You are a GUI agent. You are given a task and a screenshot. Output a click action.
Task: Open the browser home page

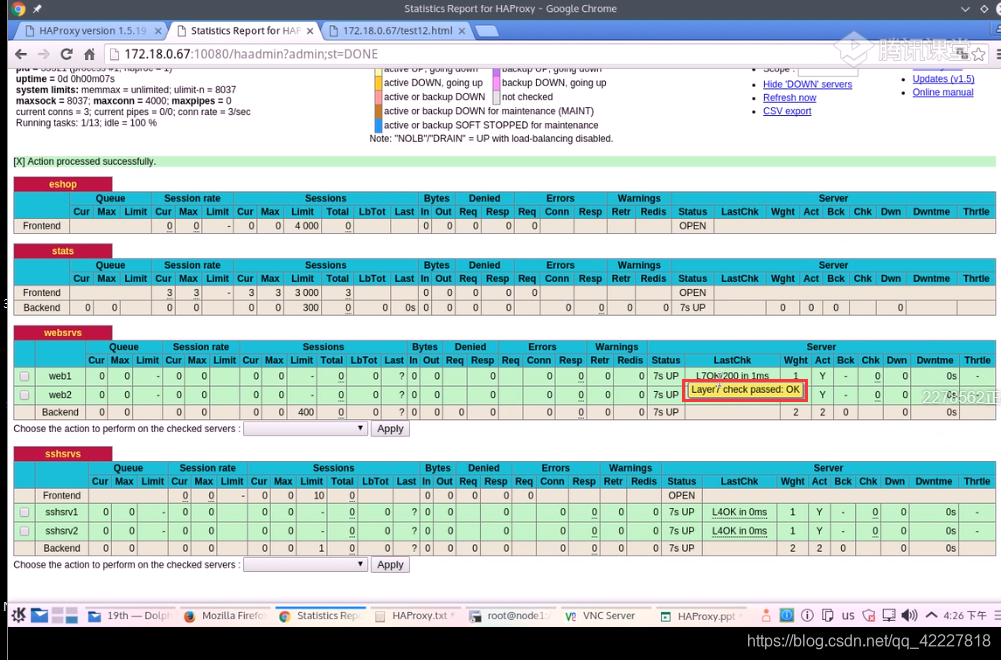89,54
